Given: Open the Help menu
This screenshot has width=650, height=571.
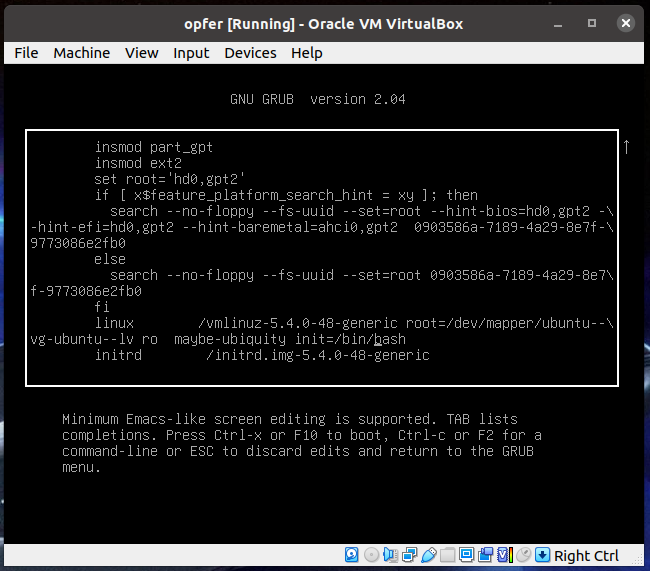Looking at the screenshot, I should tap(307, 53).
